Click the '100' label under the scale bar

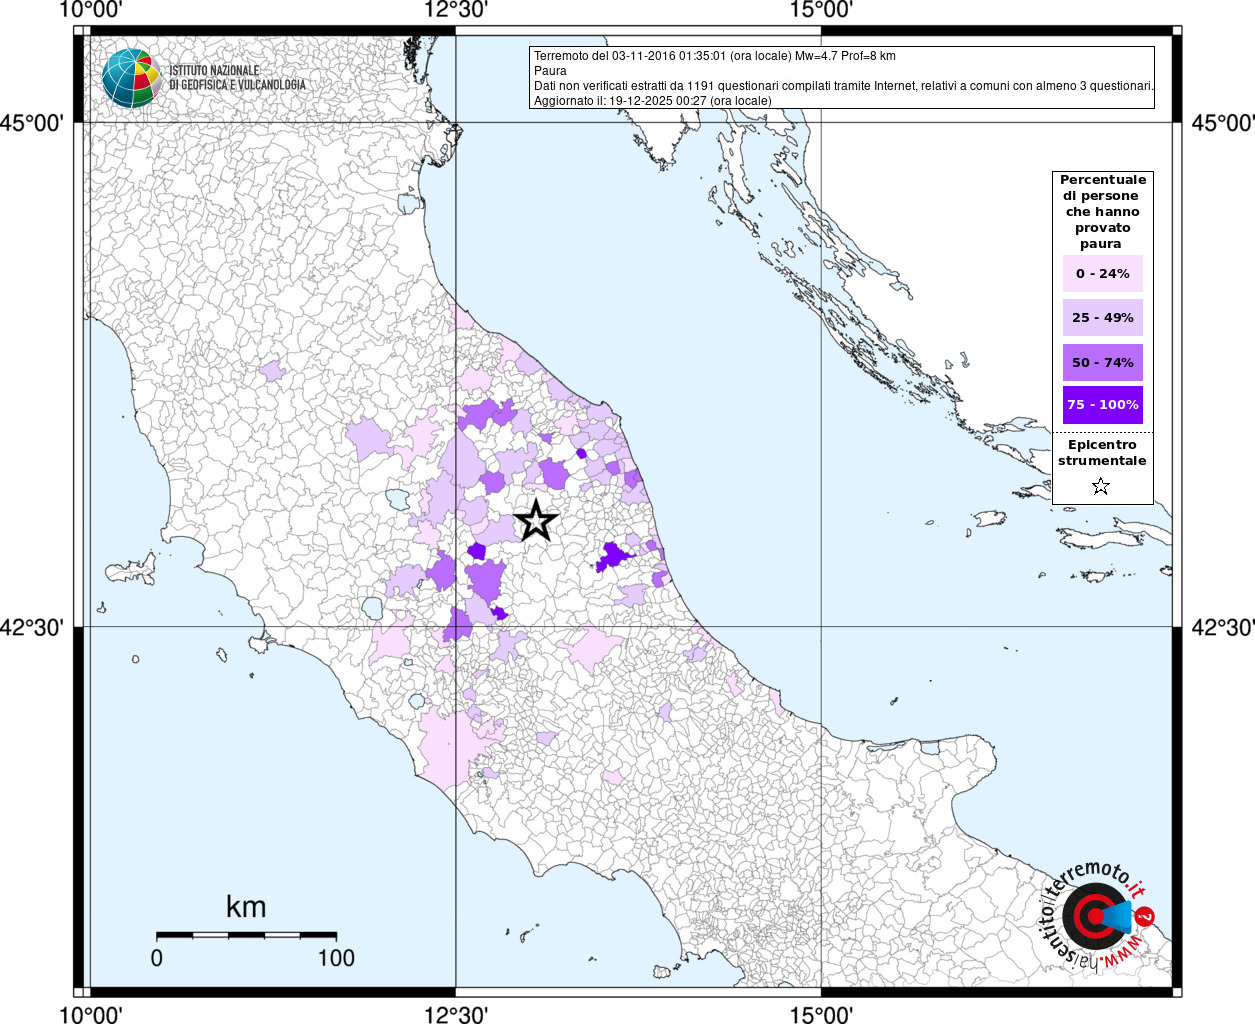[x=336, y=958]
